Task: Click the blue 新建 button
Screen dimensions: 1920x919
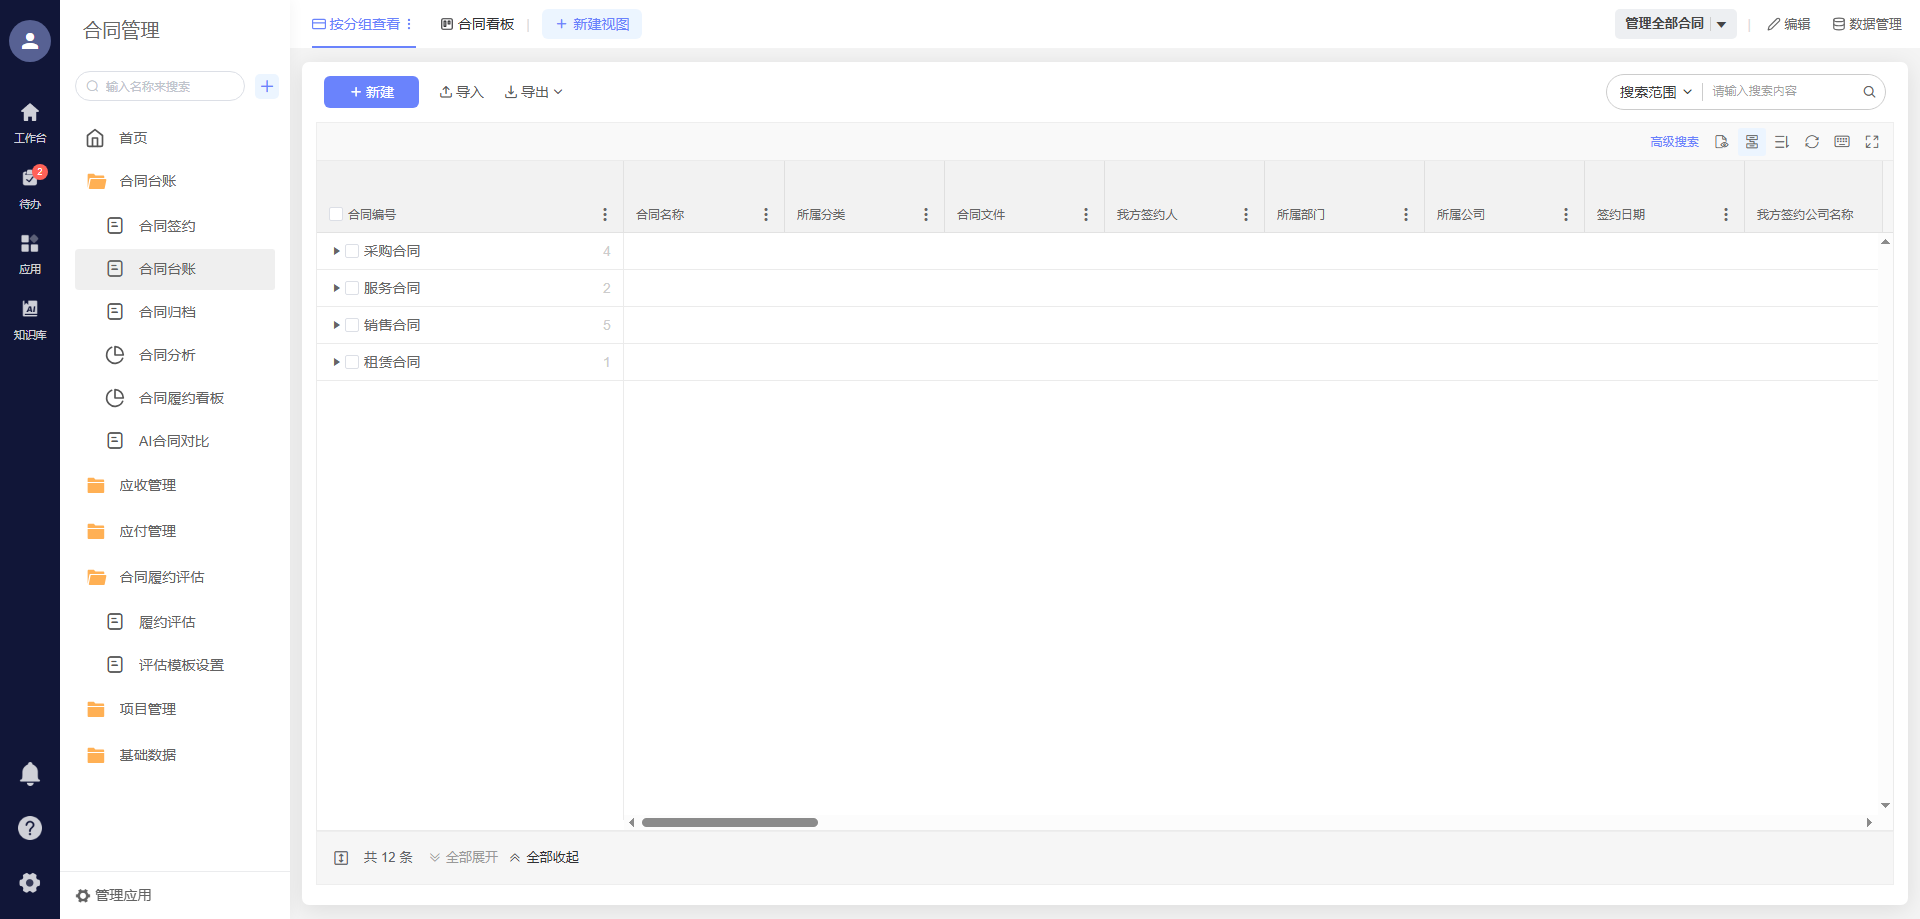Action: [x=371, y=92]
